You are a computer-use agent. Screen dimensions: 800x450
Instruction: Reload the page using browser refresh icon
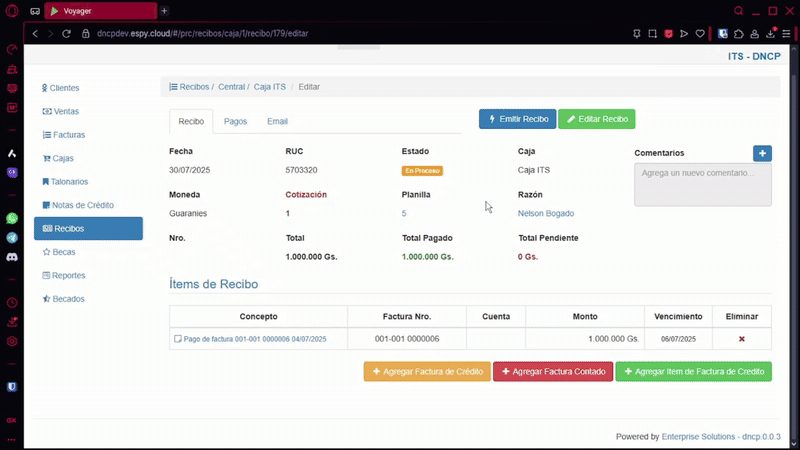[68, 33]
